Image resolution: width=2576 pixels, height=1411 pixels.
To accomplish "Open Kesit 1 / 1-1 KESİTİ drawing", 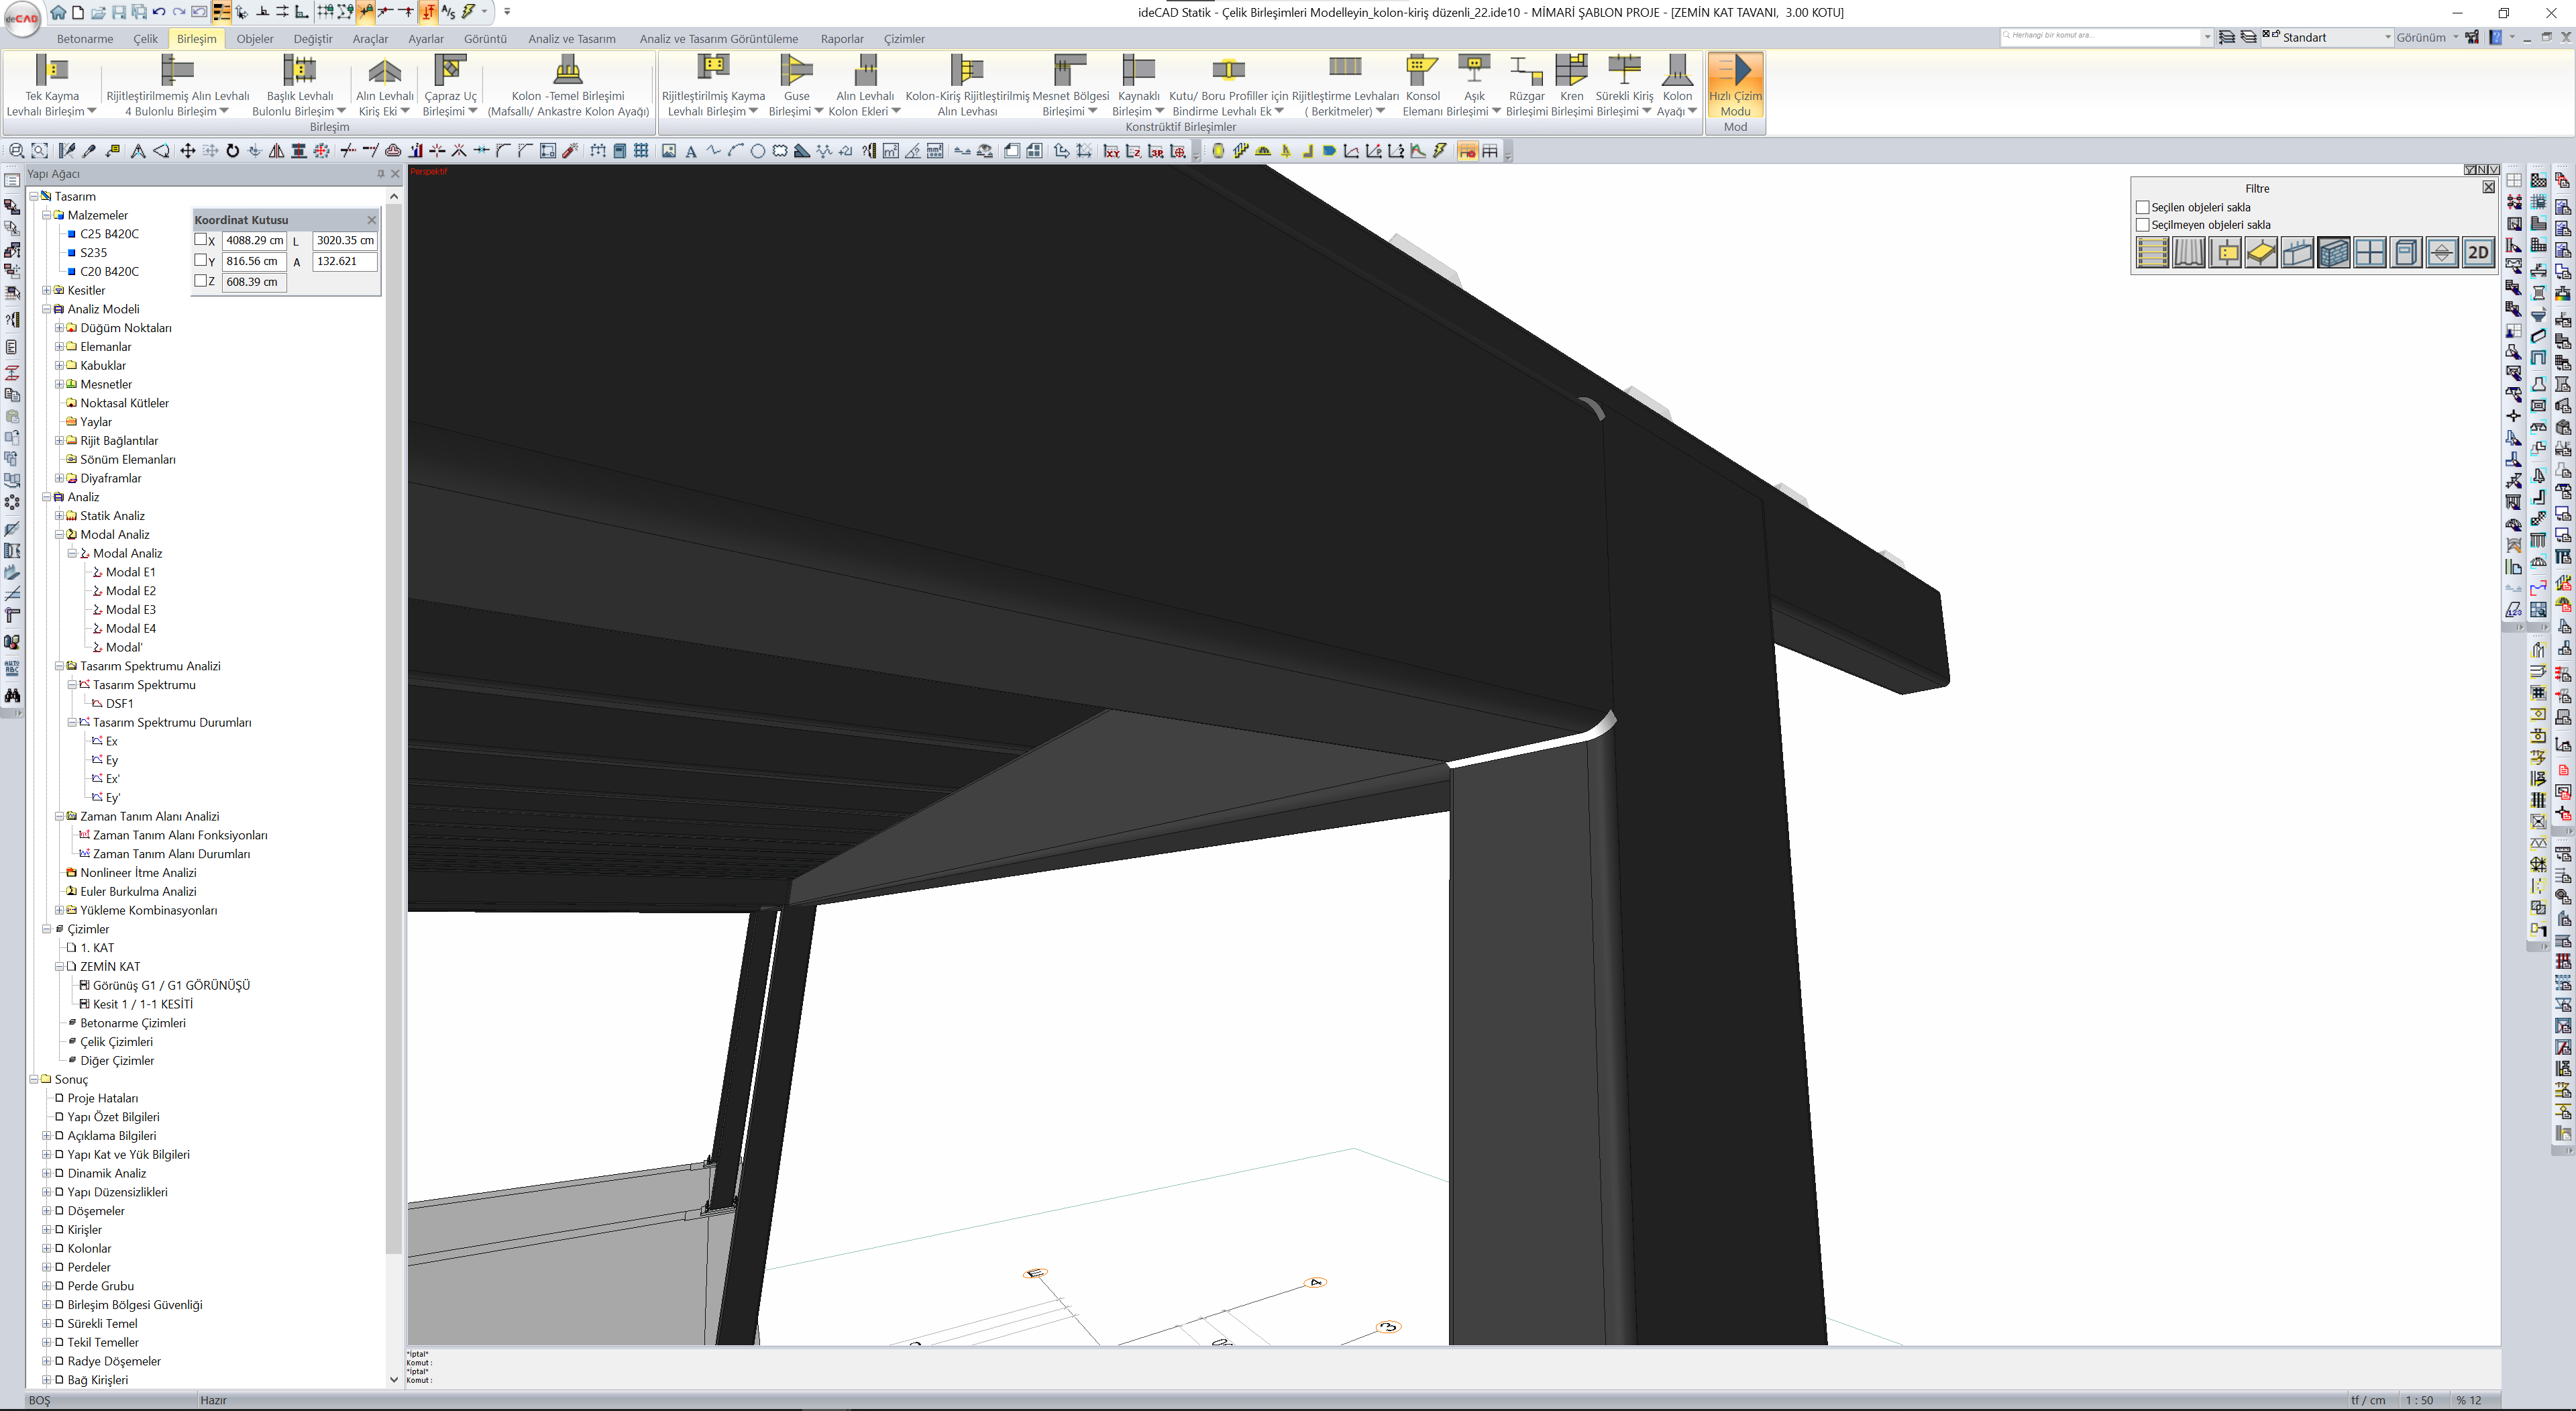I will coord(142,1004).
